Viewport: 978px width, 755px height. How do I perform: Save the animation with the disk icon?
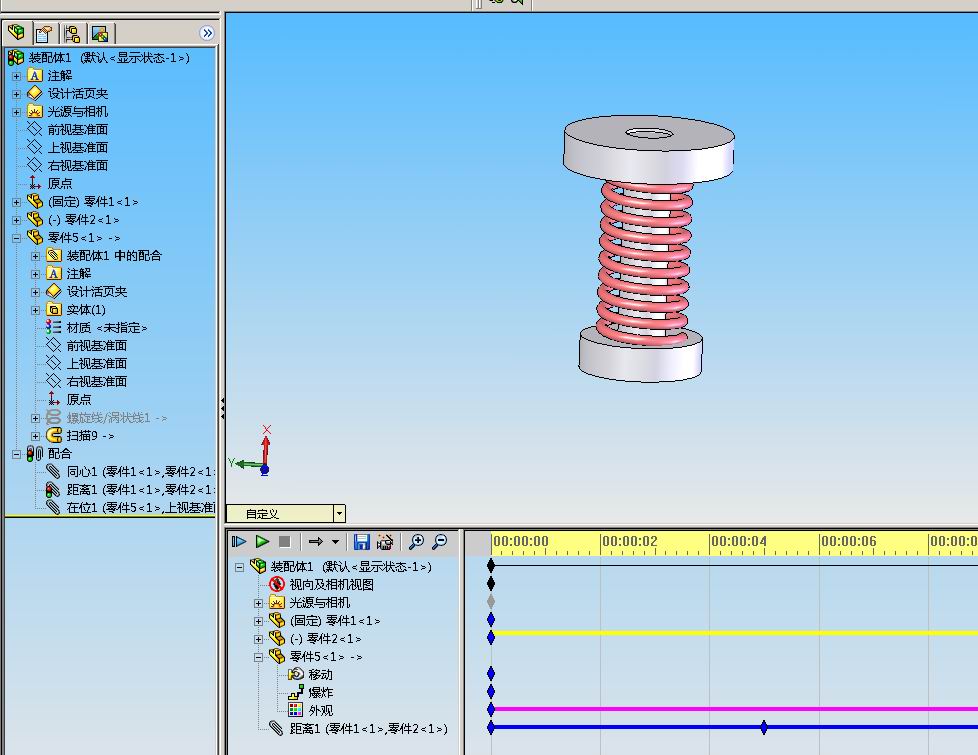[362, 542]
